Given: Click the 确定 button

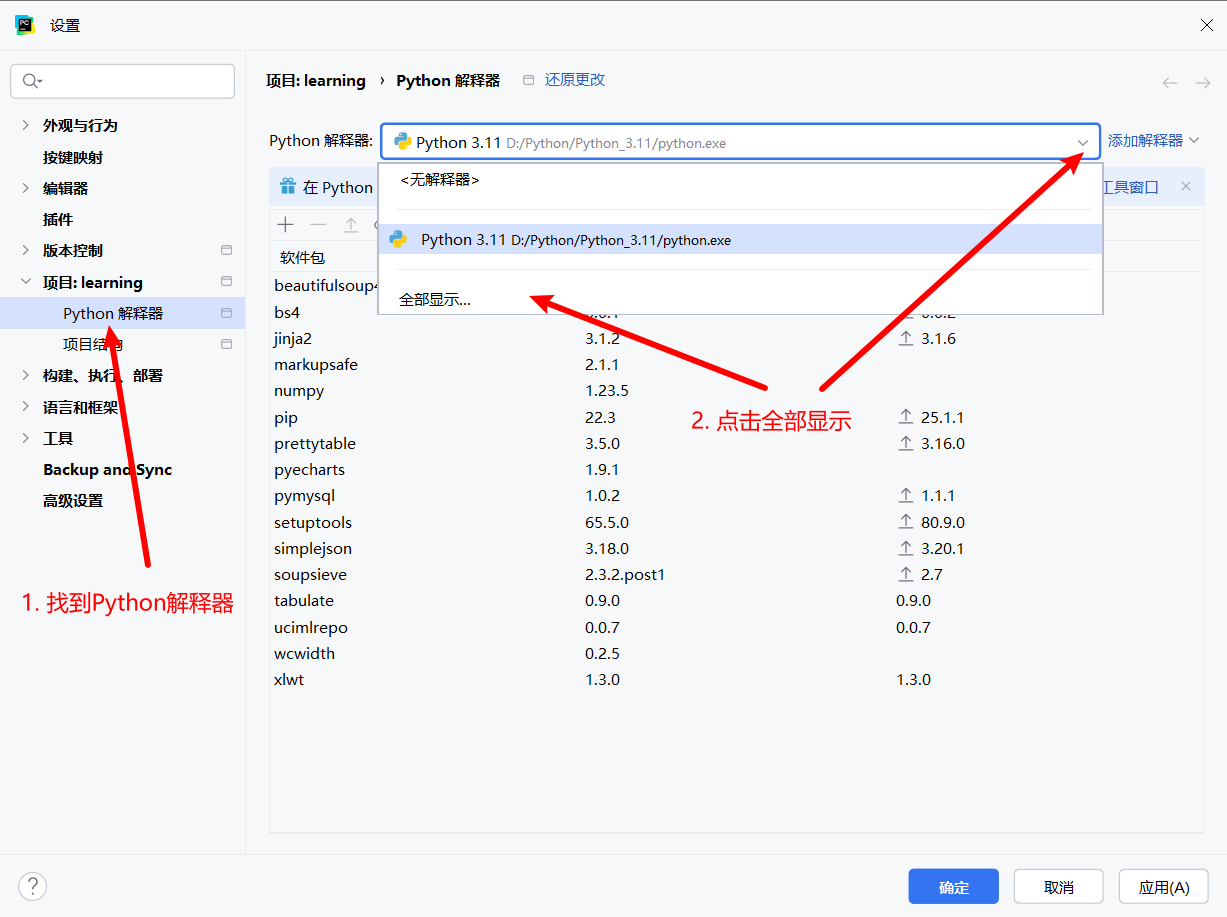Looking at the screenshot, I should tap(953, 887).
